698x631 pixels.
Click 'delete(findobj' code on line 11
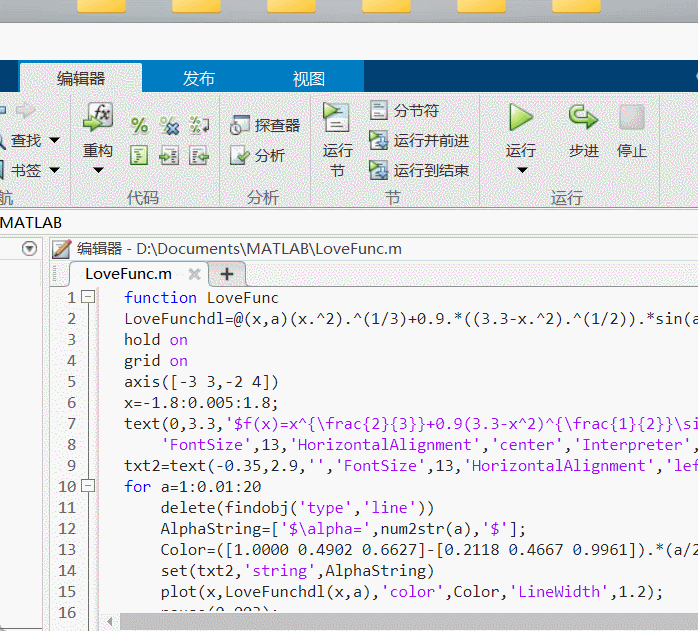229,508
